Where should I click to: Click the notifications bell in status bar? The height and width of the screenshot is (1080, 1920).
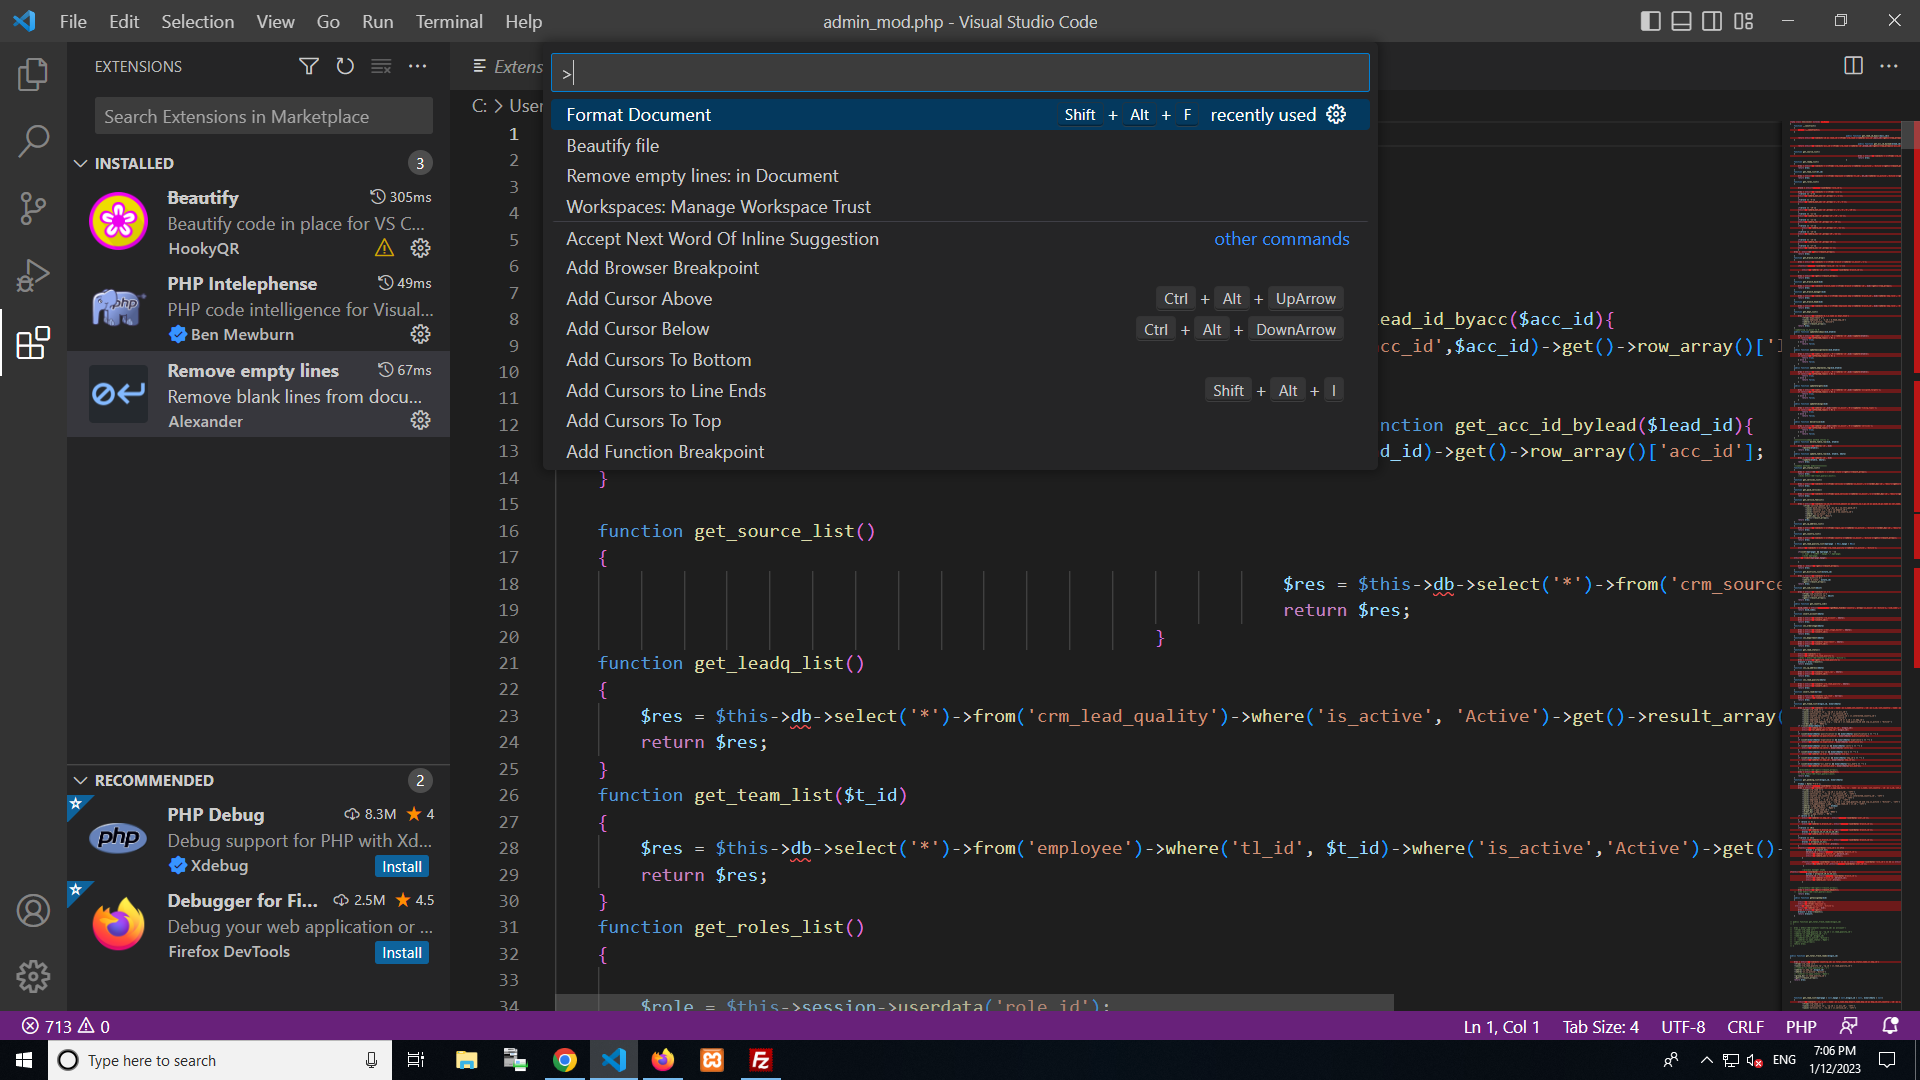[1890, 1026]
